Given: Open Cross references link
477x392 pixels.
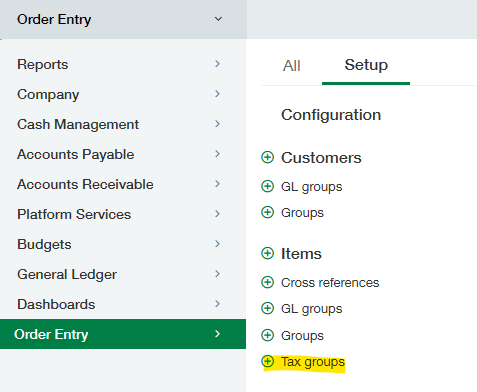Looking at the screenshot, I should 330,283.
